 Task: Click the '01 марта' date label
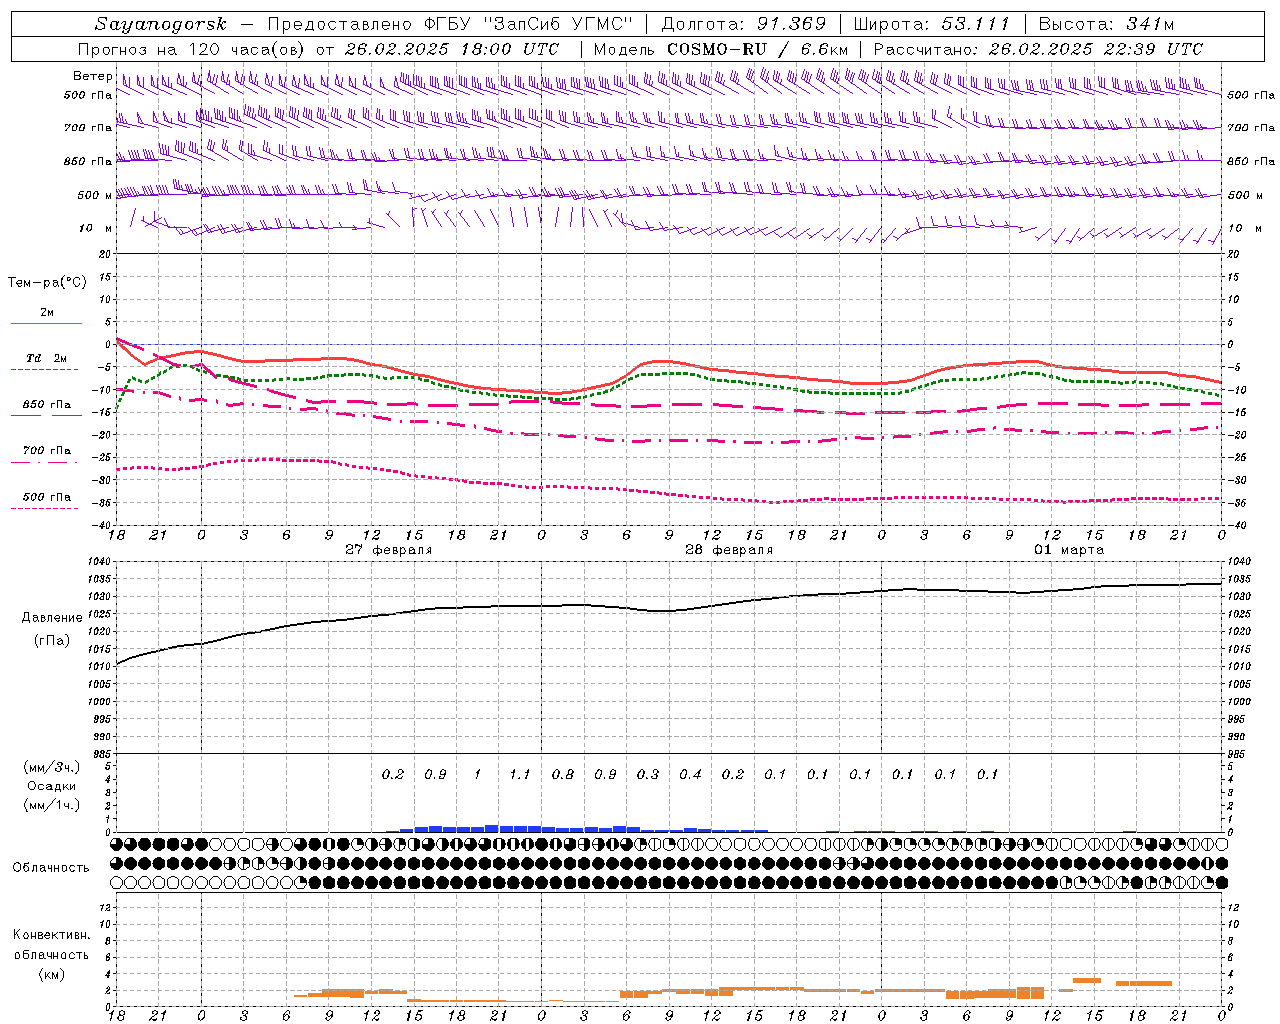[1069, 549]
